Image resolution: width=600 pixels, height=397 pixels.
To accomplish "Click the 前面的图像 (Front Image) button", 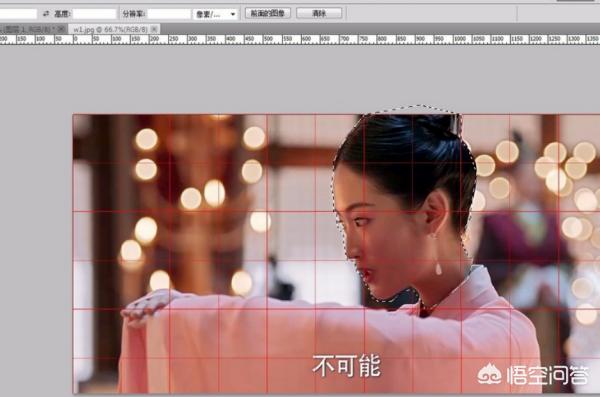I will [x=267, y=13].
